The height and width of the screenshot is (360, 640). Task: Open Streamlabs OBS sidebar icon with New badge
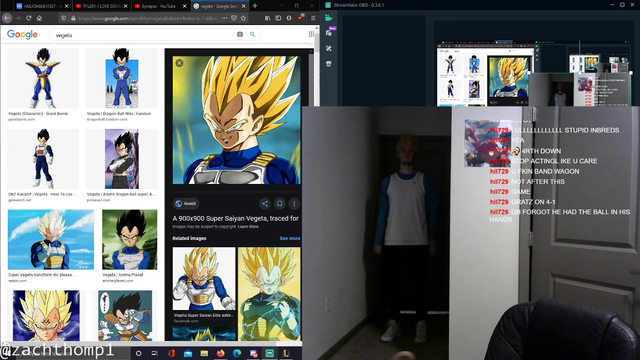pyautogui.click(x=329, y=33)
